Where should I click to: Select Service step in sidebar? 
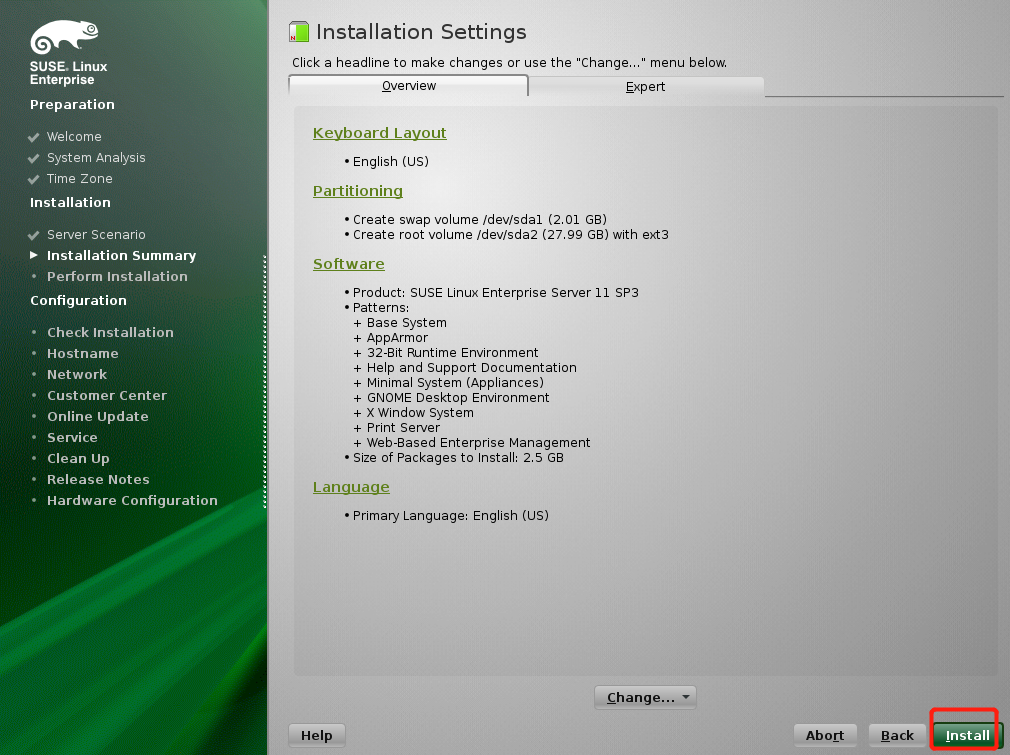[x=72, y=437]
